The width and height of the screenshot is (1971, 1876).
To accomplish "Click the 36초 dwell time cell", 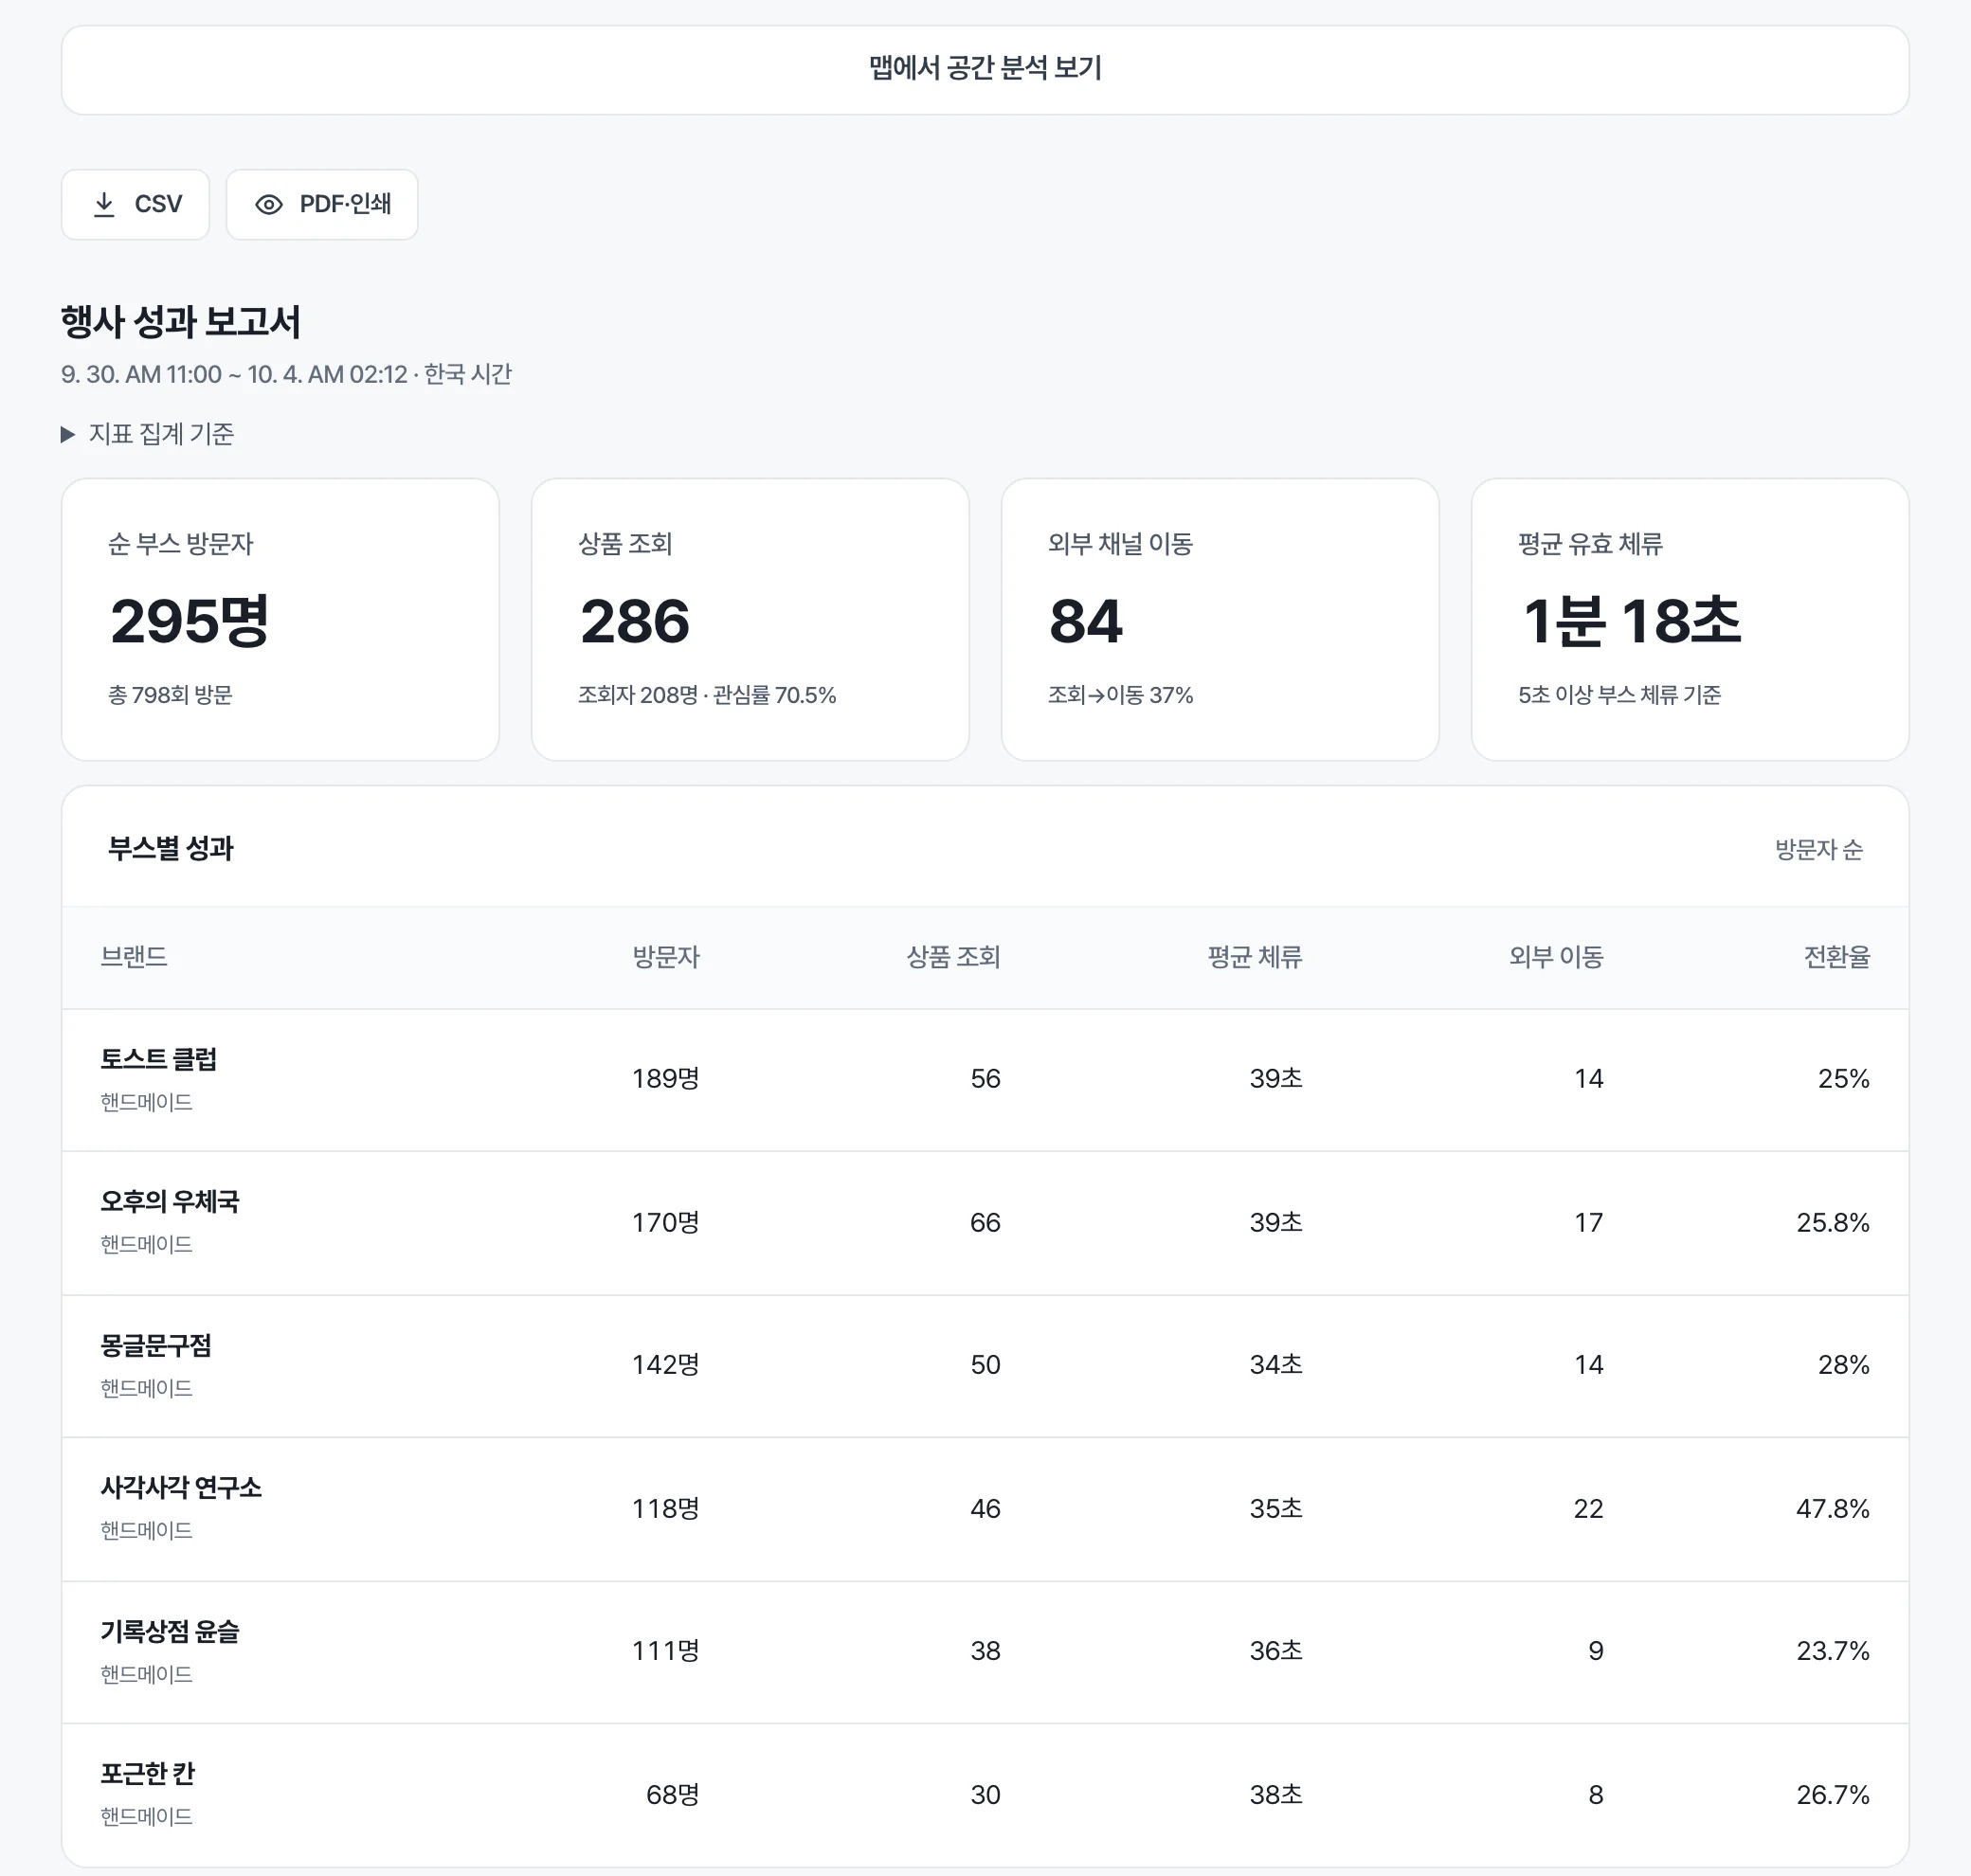I will (x=1276, y=1651).
